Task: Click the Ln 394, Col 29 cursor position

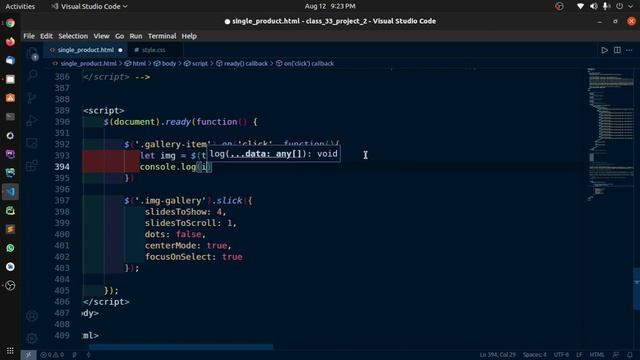Action: click(498, 355)
